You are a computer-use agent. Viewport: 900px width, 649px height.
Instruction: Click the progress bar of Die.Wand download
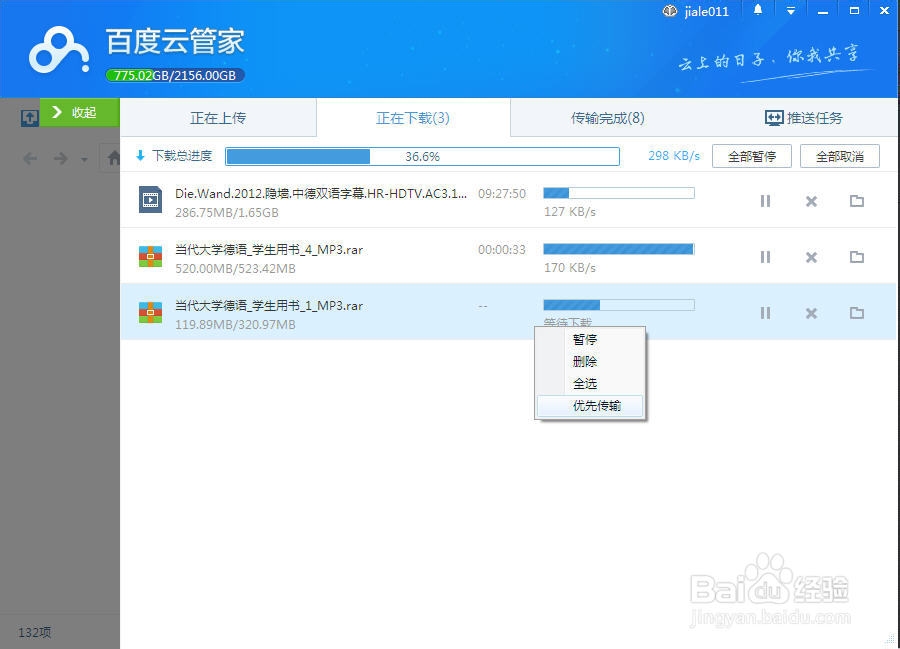619,193
